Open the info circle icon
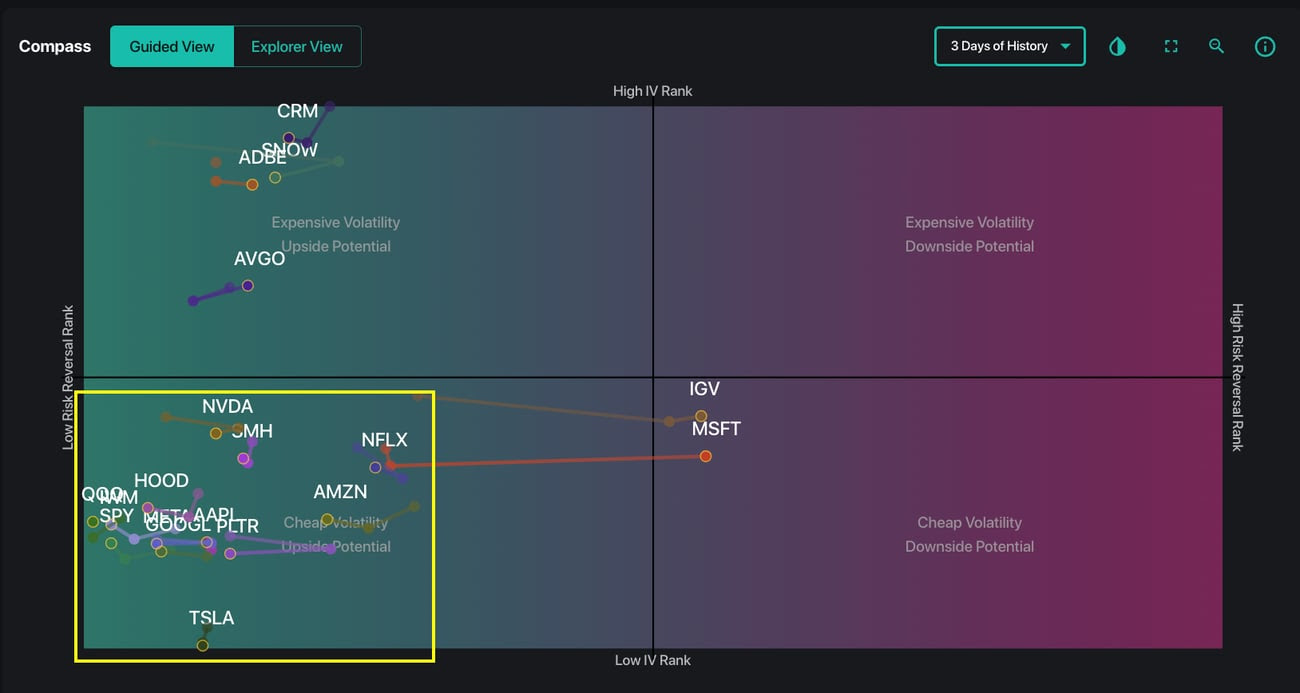 [x=1265, y=47]
